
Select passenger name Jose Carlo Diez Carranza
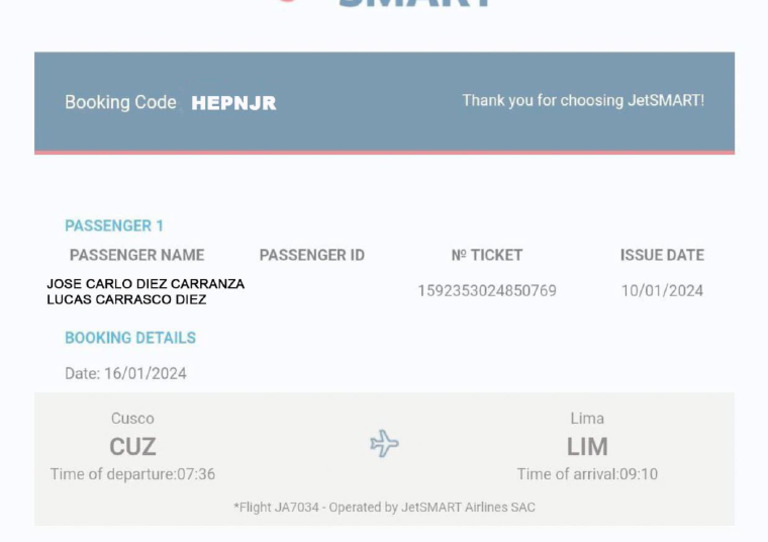point(146,284)
